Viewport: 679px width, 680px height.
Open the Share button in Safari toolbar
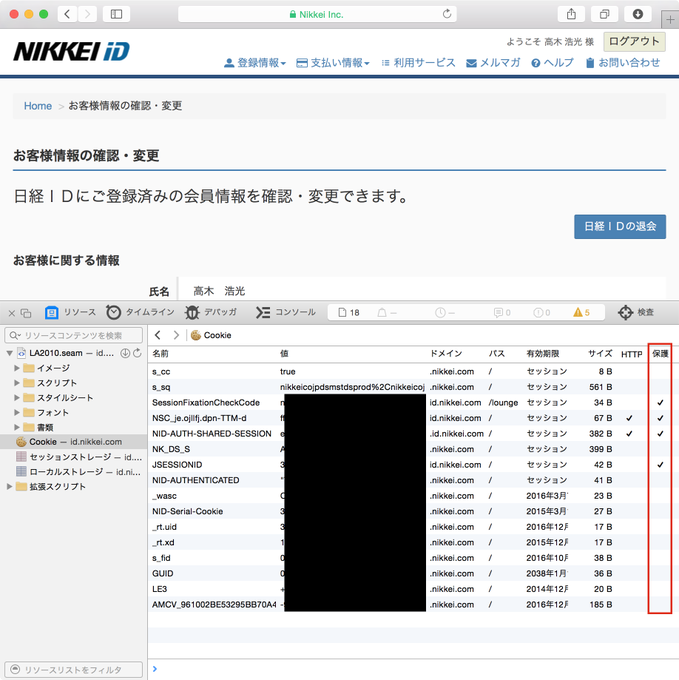coord(571,14)
